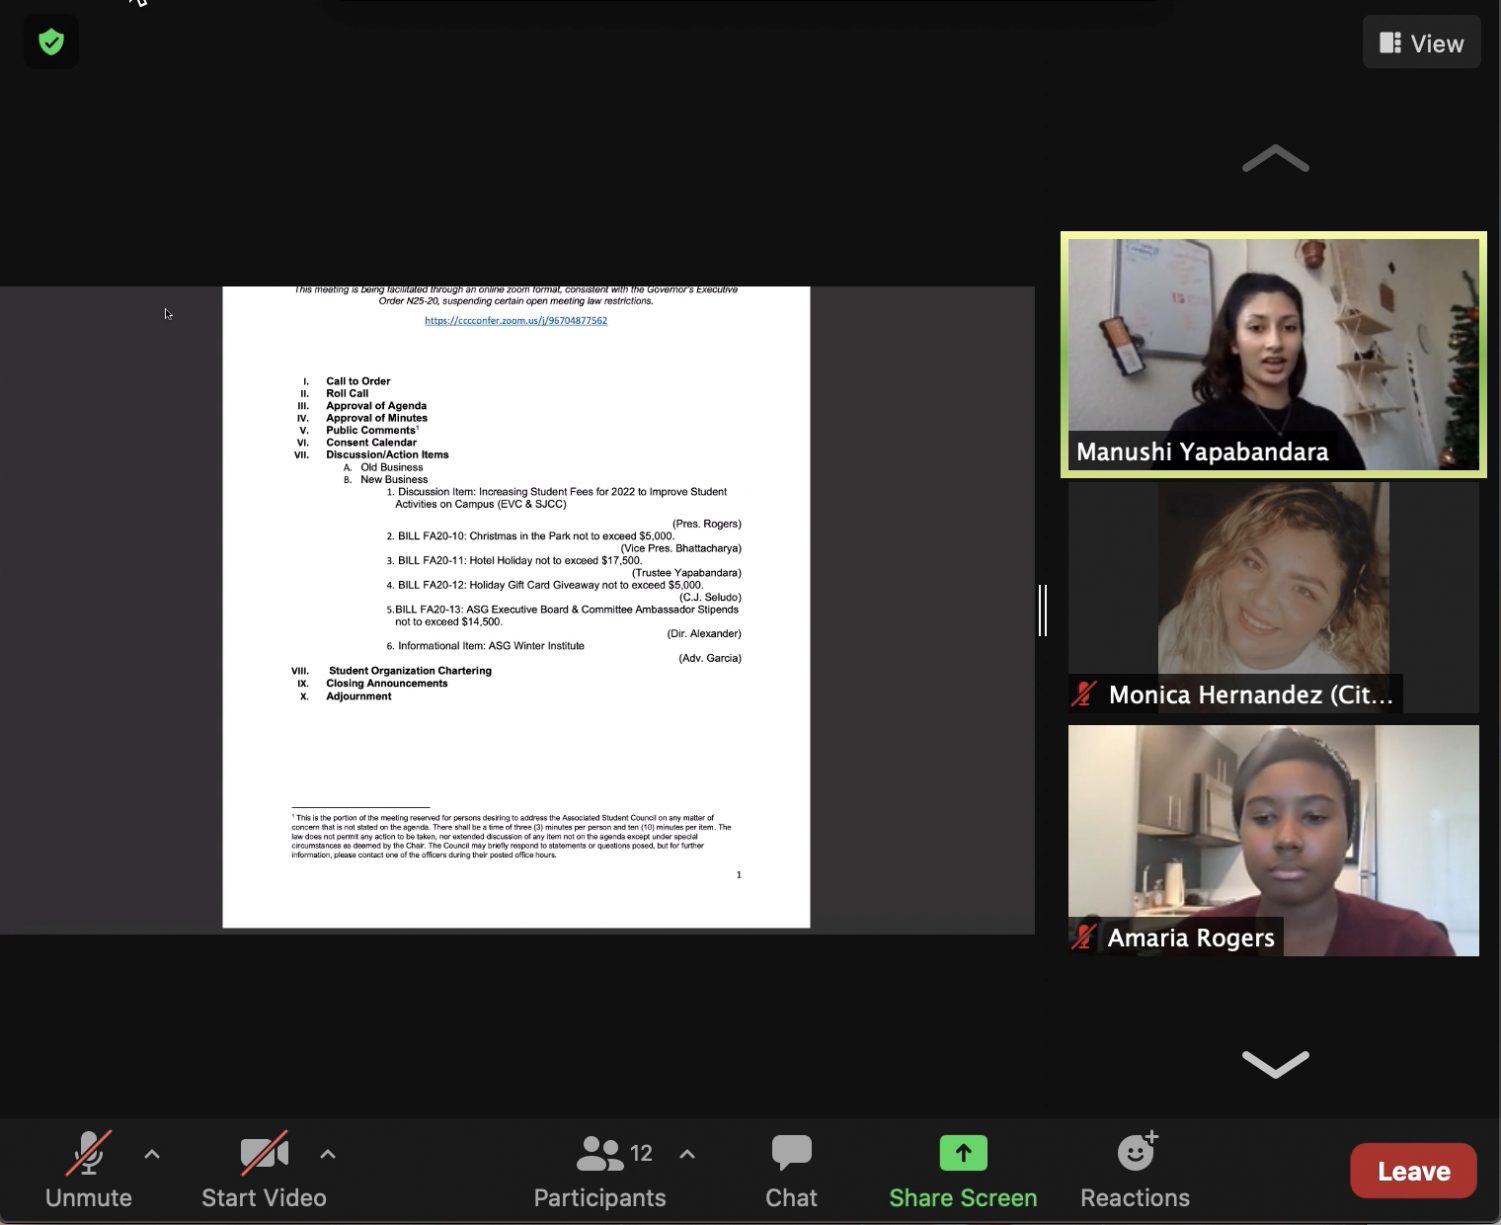
Task: Click the divider handle beside the shared screen
Action: 1043,610
